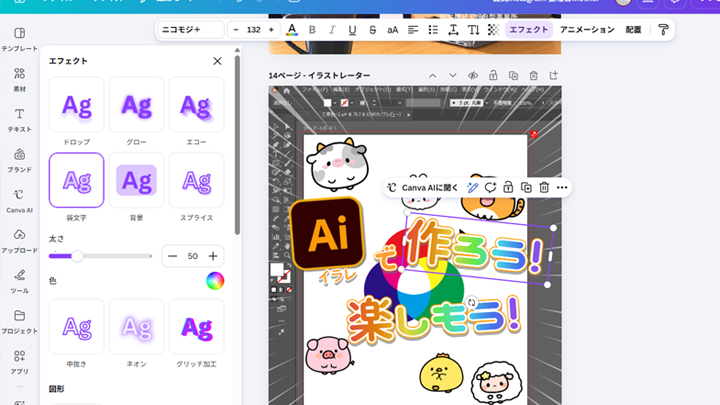The width and height of the screenshot is (720, 405).
Task: Apply the 中抜き hollow text effect
Action: click(x=76, y=326)
